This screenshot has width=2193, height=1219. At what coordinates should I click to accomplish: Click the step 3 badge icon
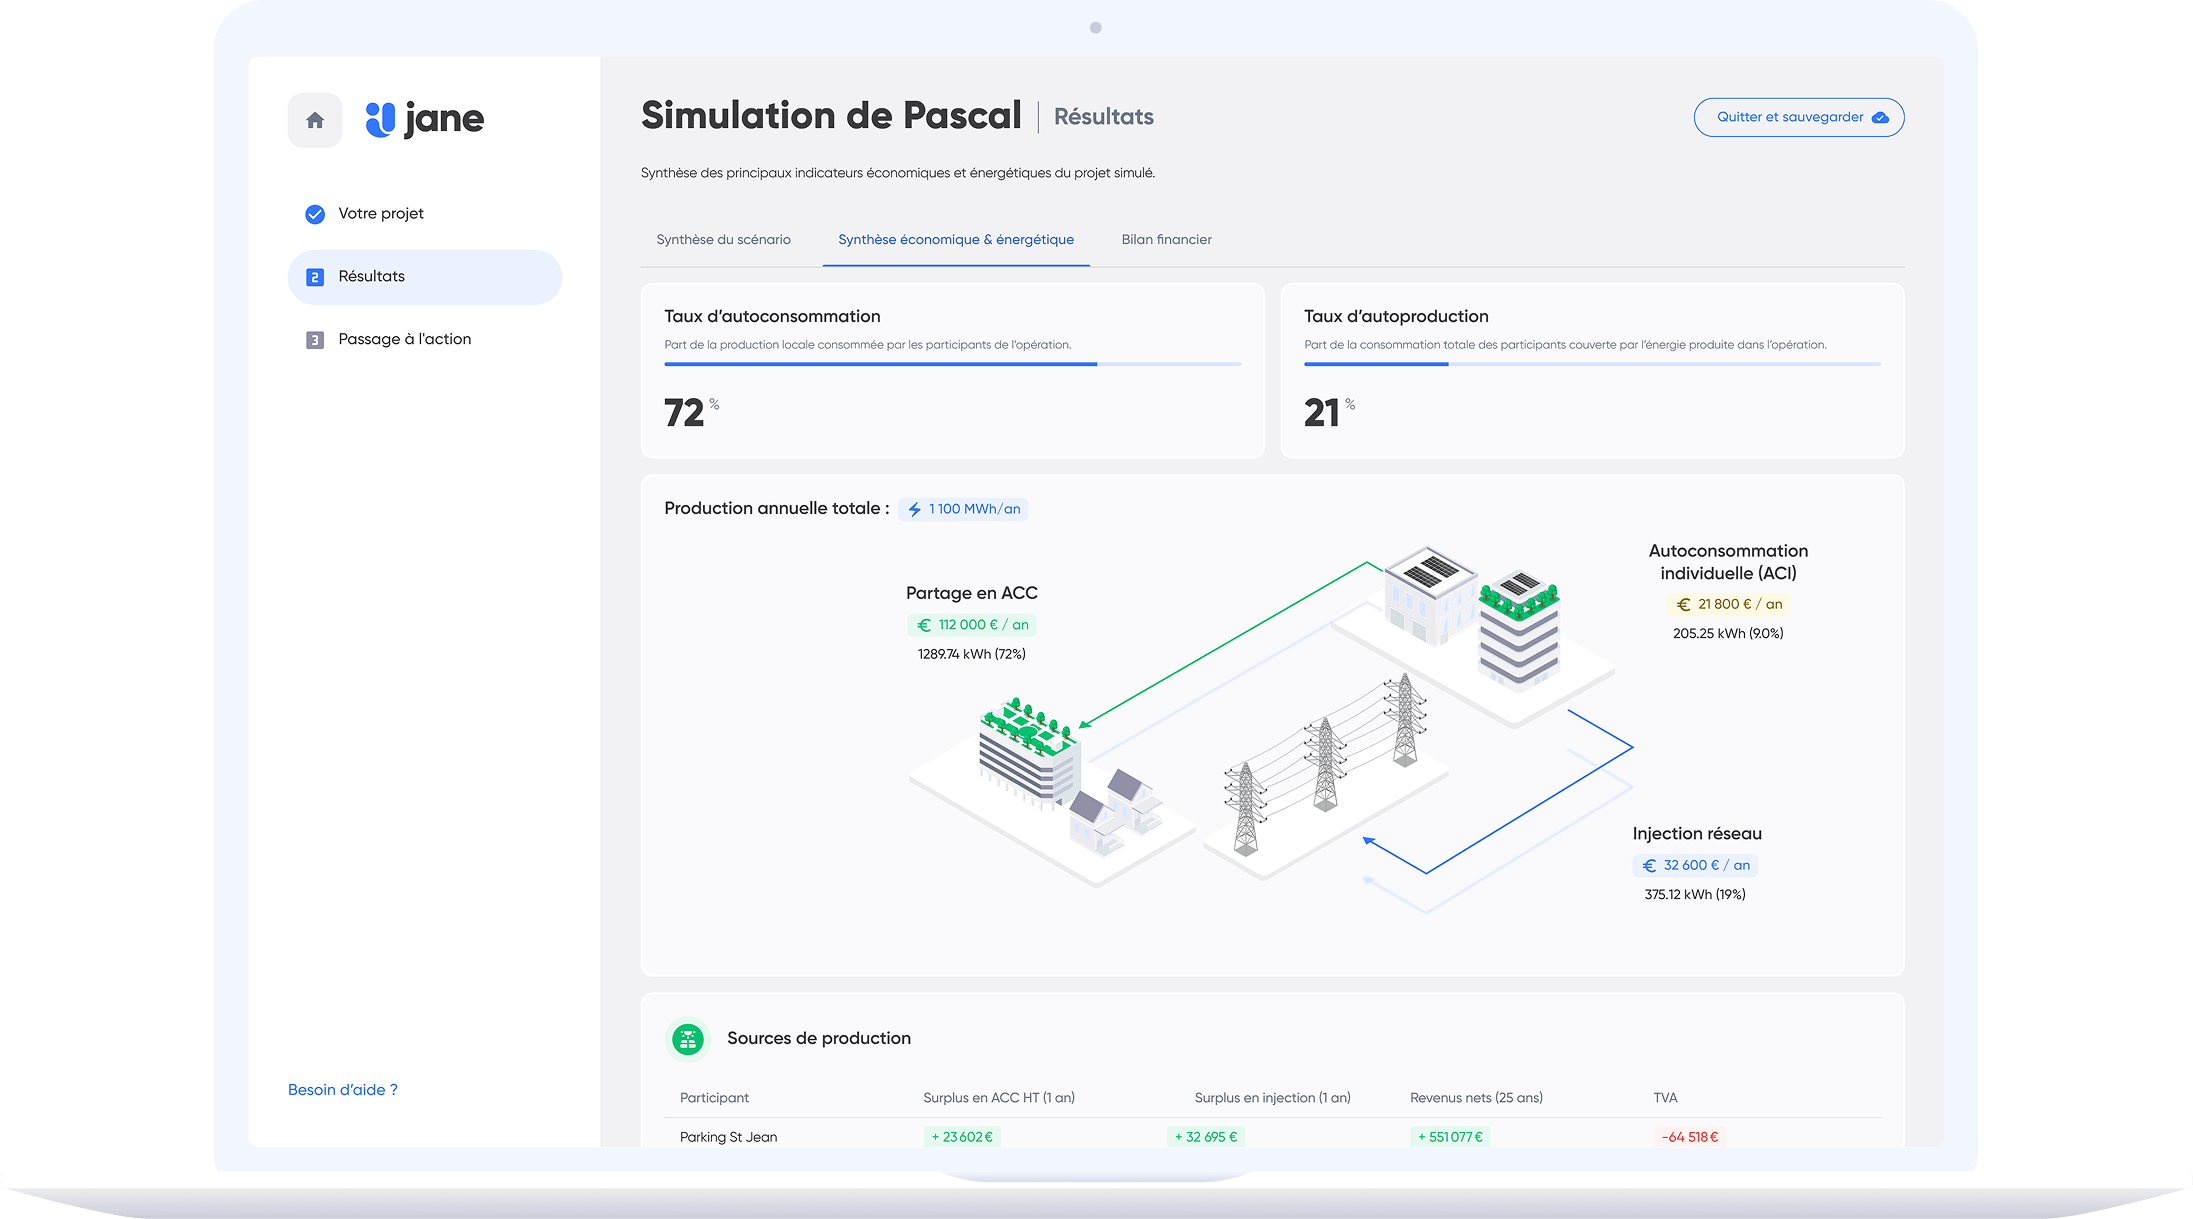coord(315,340)
